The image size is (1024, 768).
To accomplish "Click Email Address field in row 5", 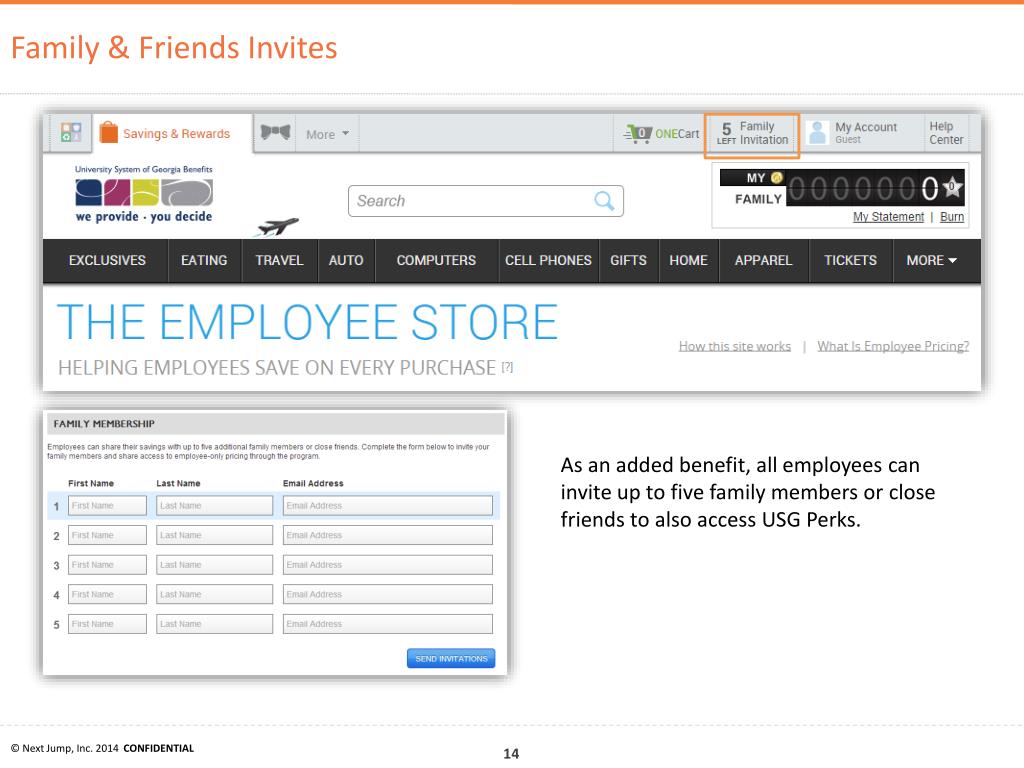I will 387,624.
